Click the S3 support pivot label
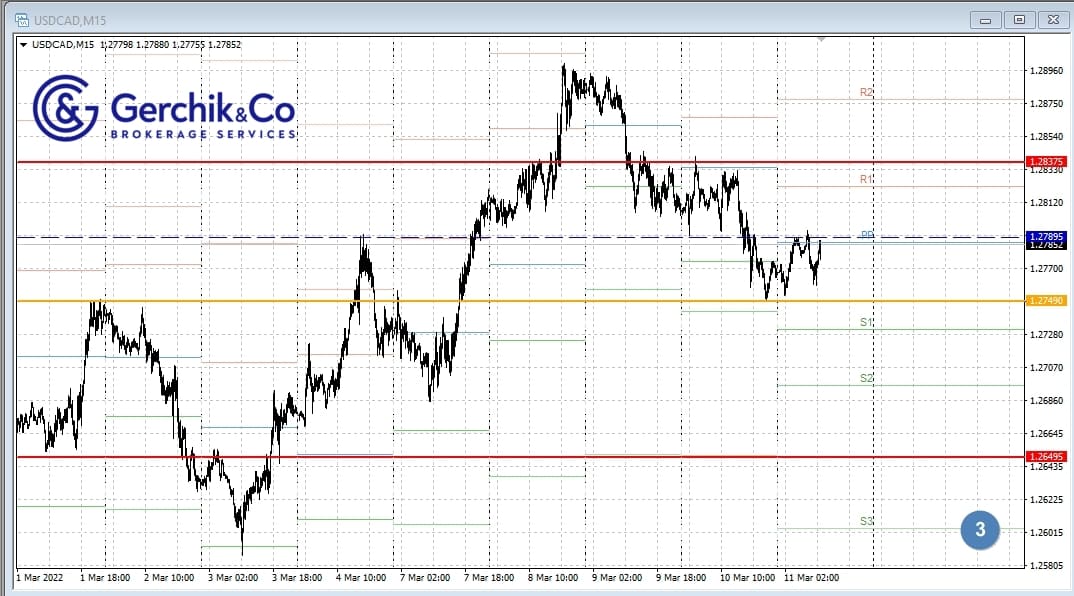 [x=866, y=521]
